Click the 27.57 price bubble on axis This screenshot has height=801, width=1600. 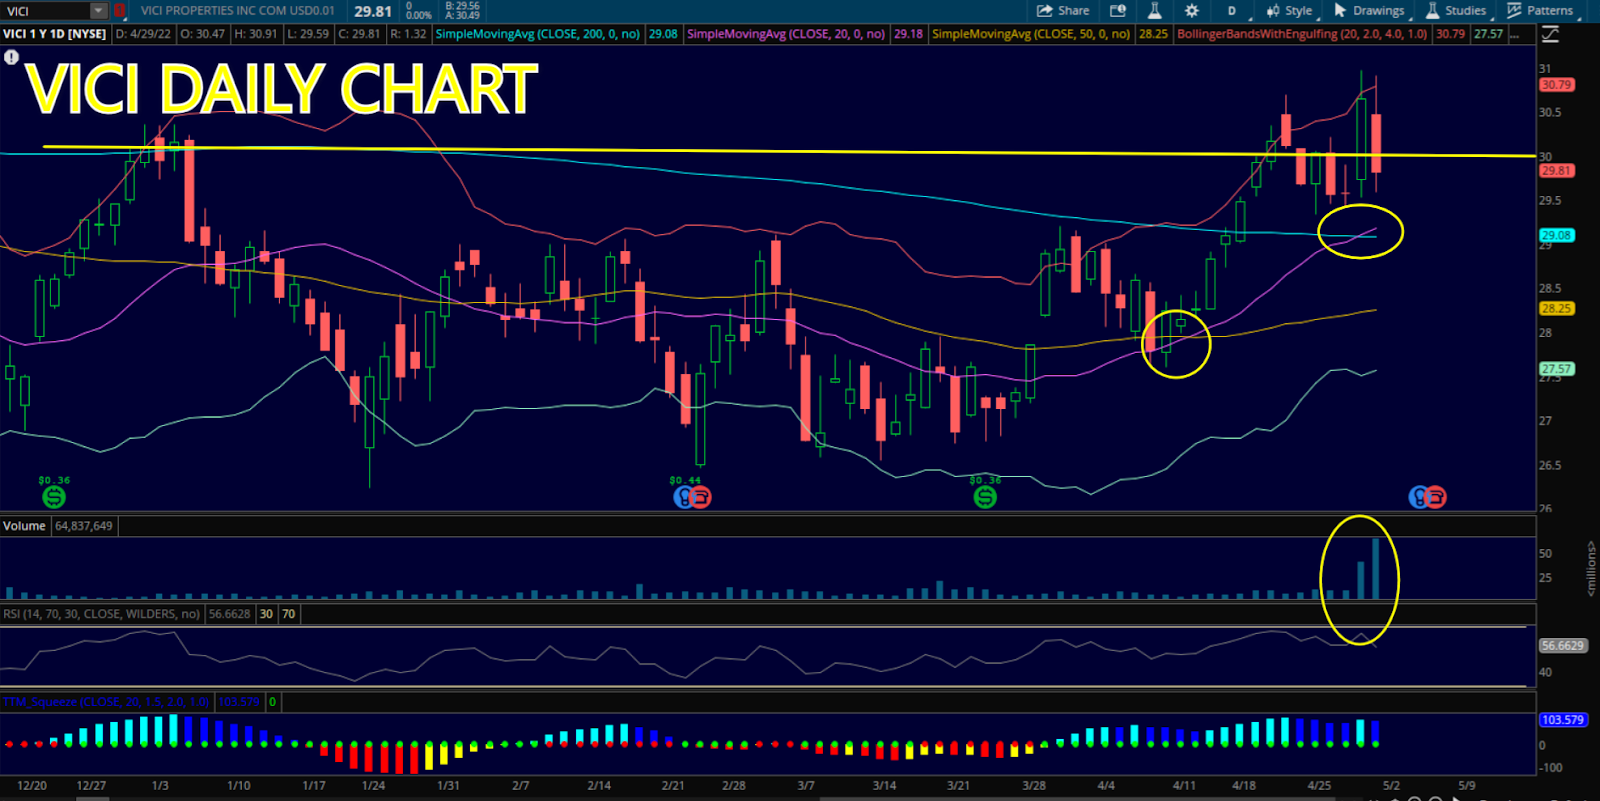tap(1556, 369)
